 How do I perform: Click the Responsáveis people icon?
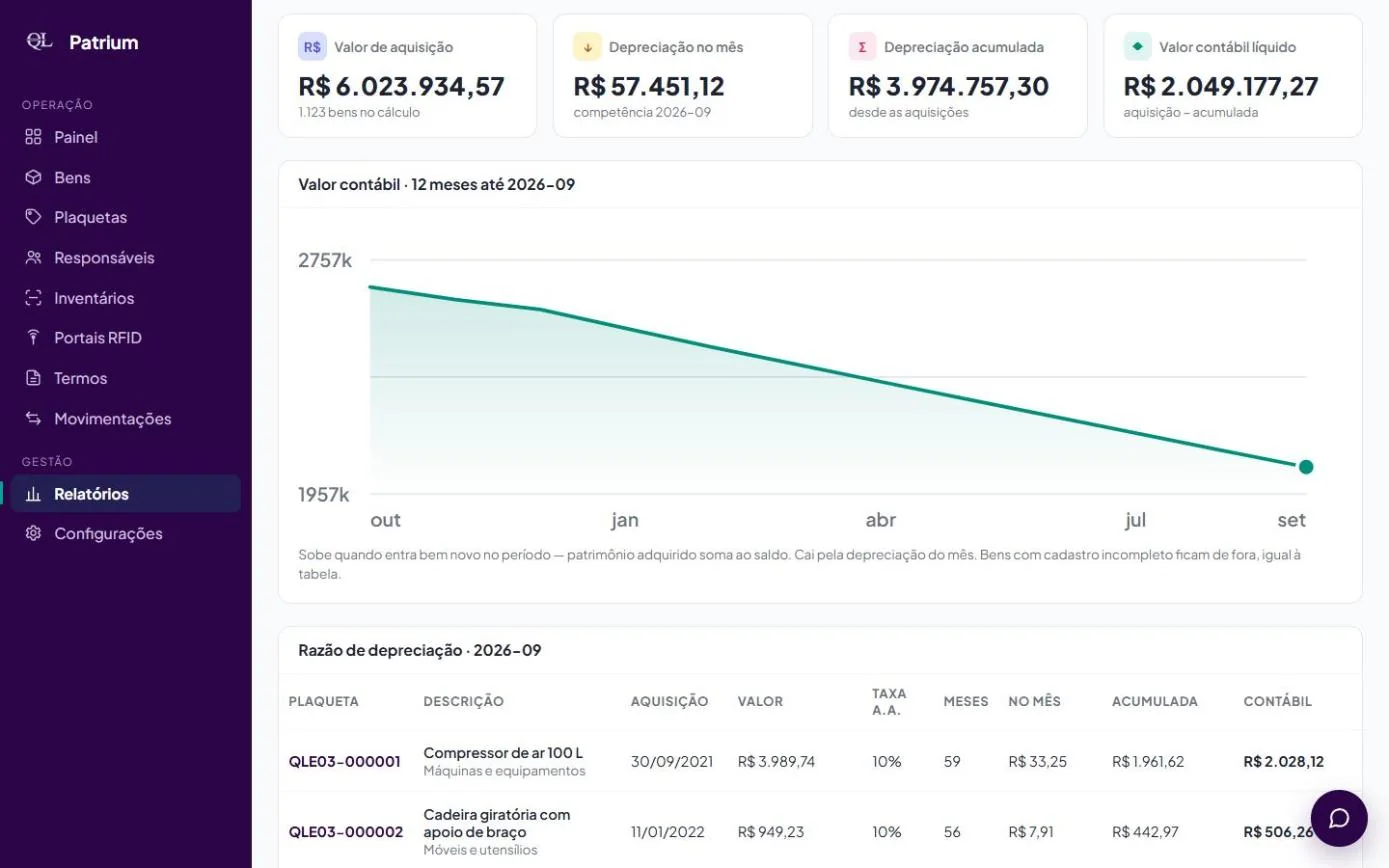(x=33, y=257)
